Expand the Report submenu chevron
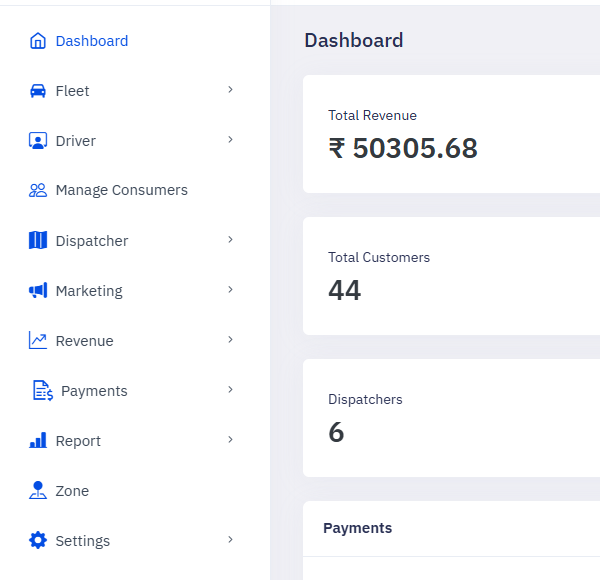This screenshot has height=580, width=600. [x=230, y=440]
